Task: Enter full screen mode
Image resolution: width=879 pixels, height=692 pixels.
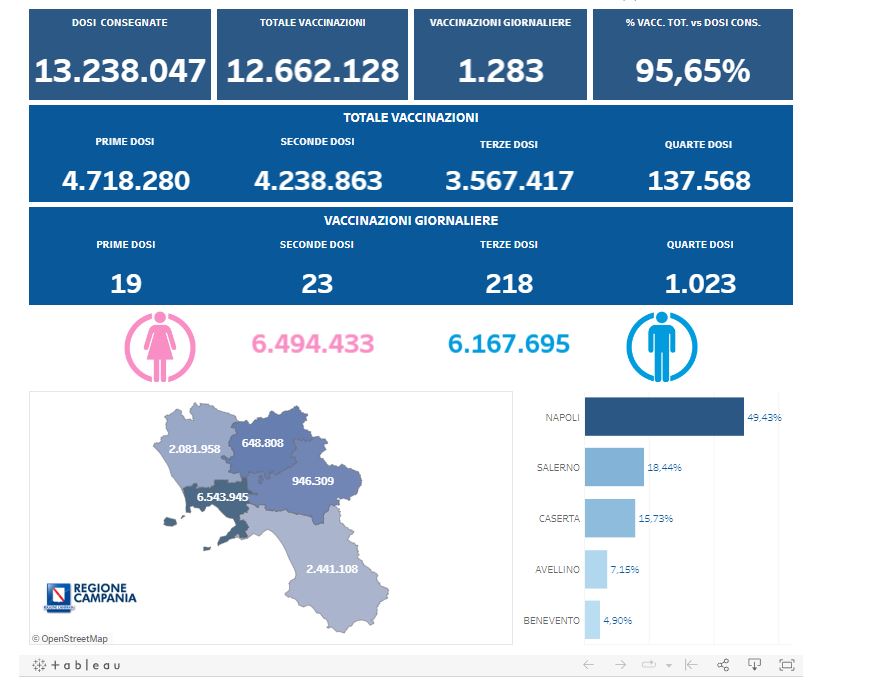Action: click(787, 665)
